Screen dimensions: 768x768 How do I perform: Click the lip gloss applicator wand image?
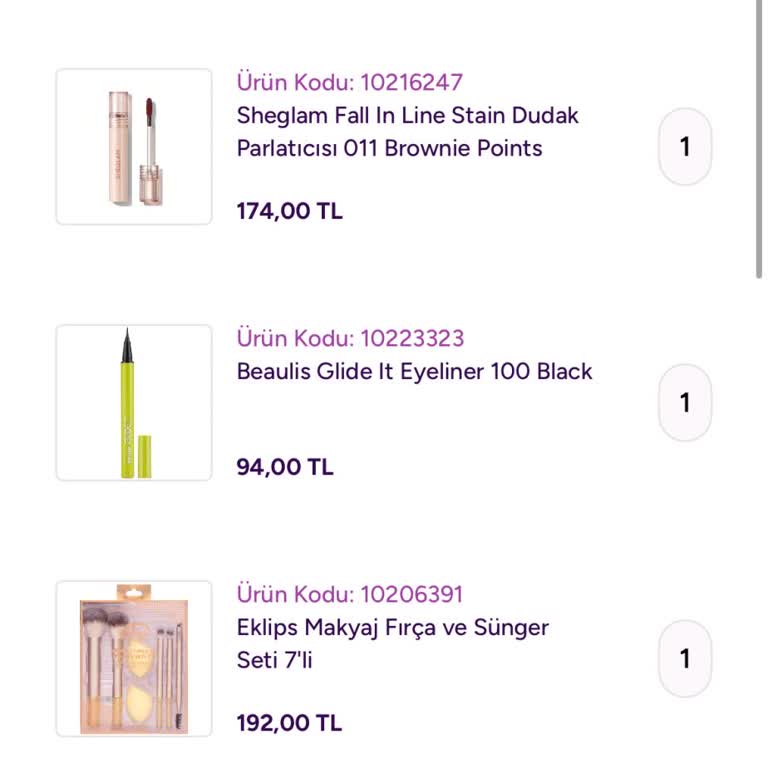(151, 151)
